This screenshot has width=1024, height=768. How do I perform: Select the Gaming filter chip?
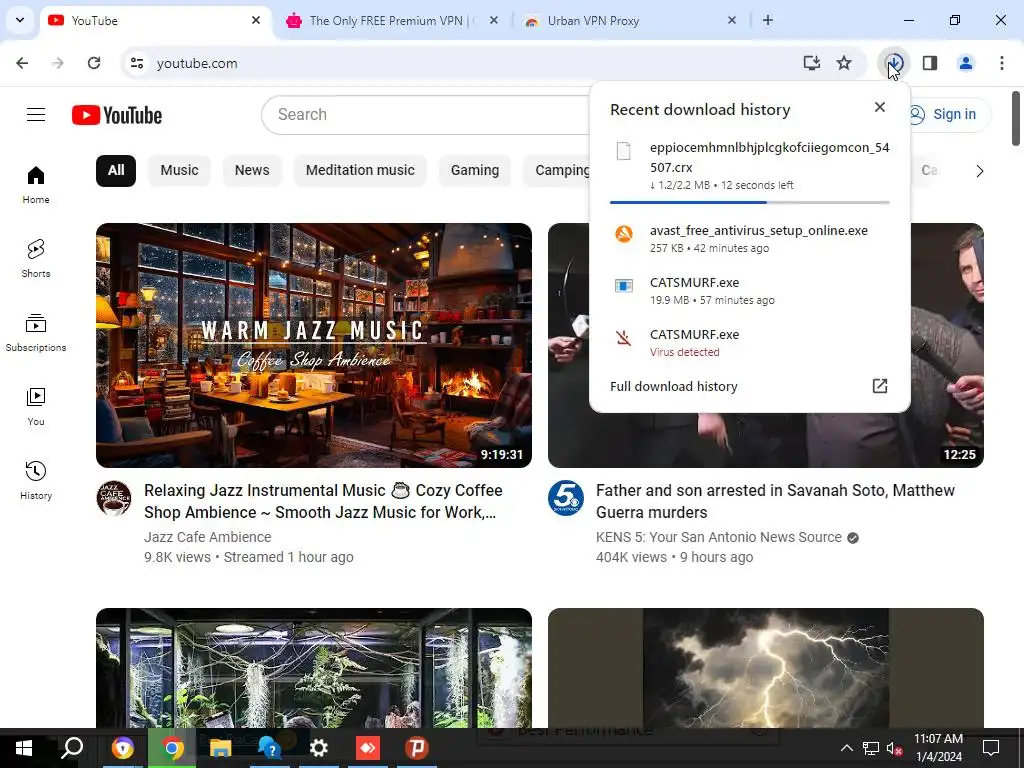475,170
